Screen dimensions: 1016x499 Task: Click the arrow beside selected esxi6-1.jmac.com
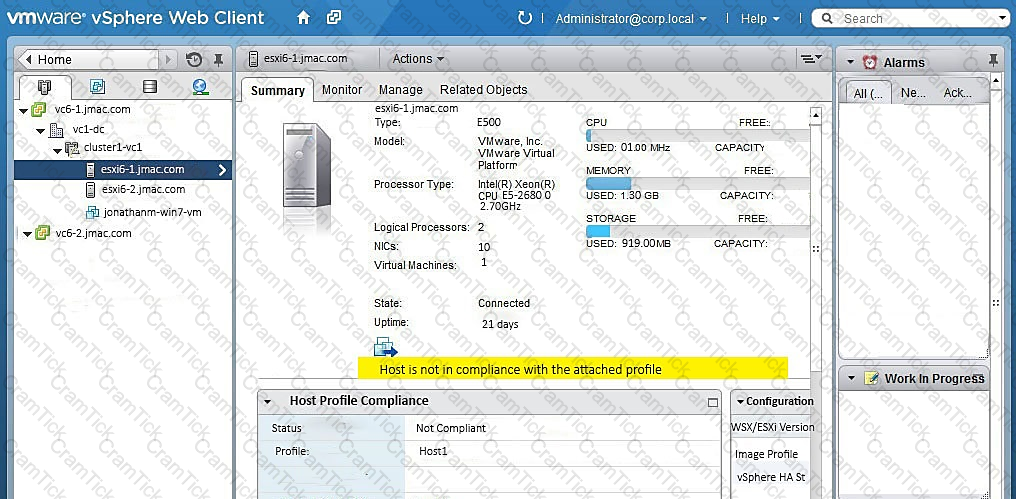[x=222, y=170]
